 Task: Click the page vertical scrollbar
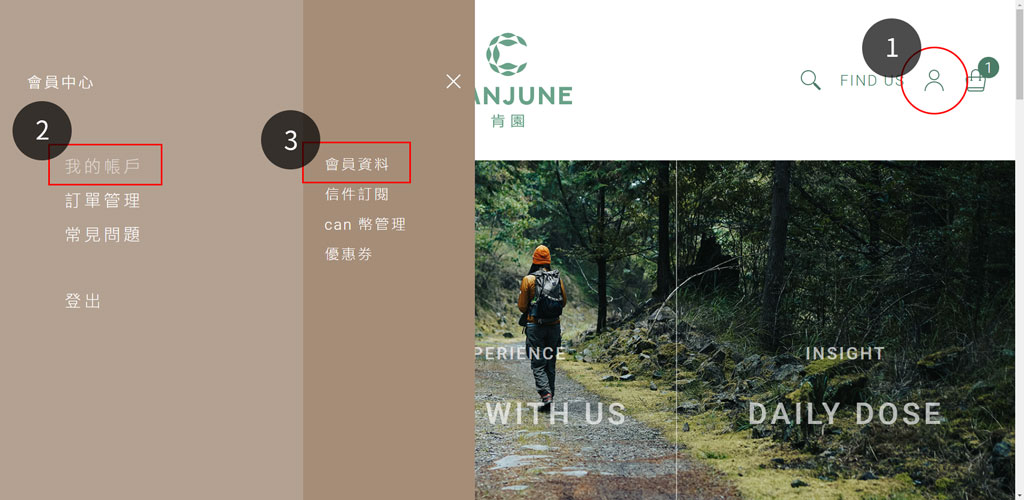tap(1019, 250)
